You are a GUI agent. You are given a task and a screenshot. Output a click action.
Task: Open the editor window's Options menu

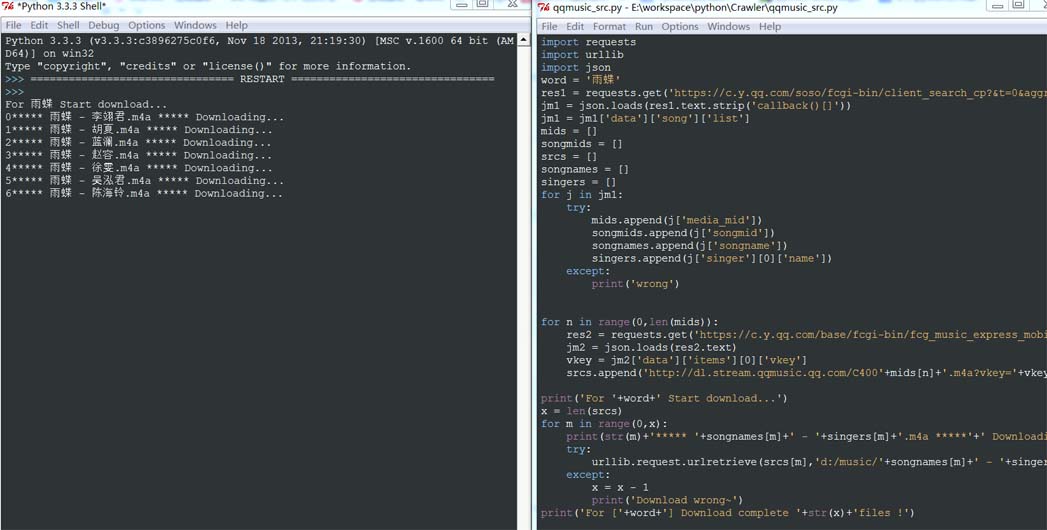point(680,27)
